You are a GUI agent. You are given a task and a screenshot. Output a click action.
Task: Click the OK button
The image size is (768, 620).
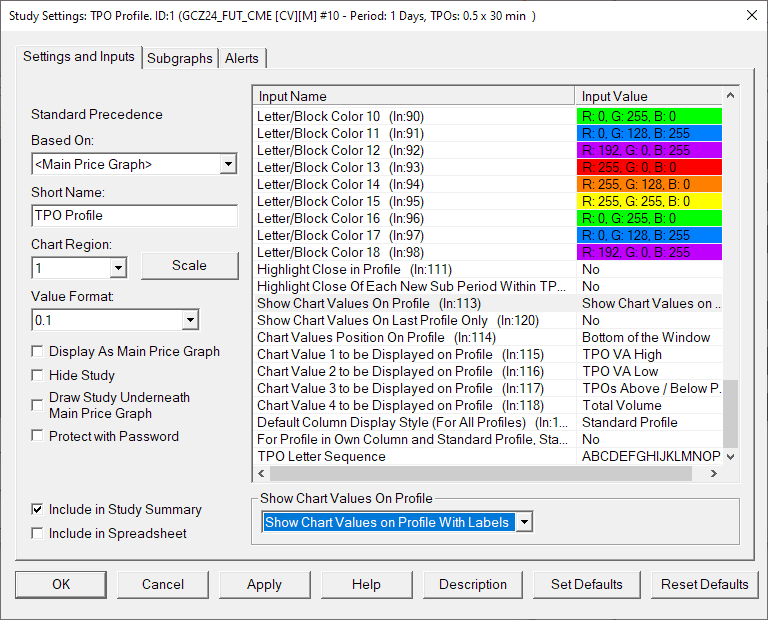(61, 584)
